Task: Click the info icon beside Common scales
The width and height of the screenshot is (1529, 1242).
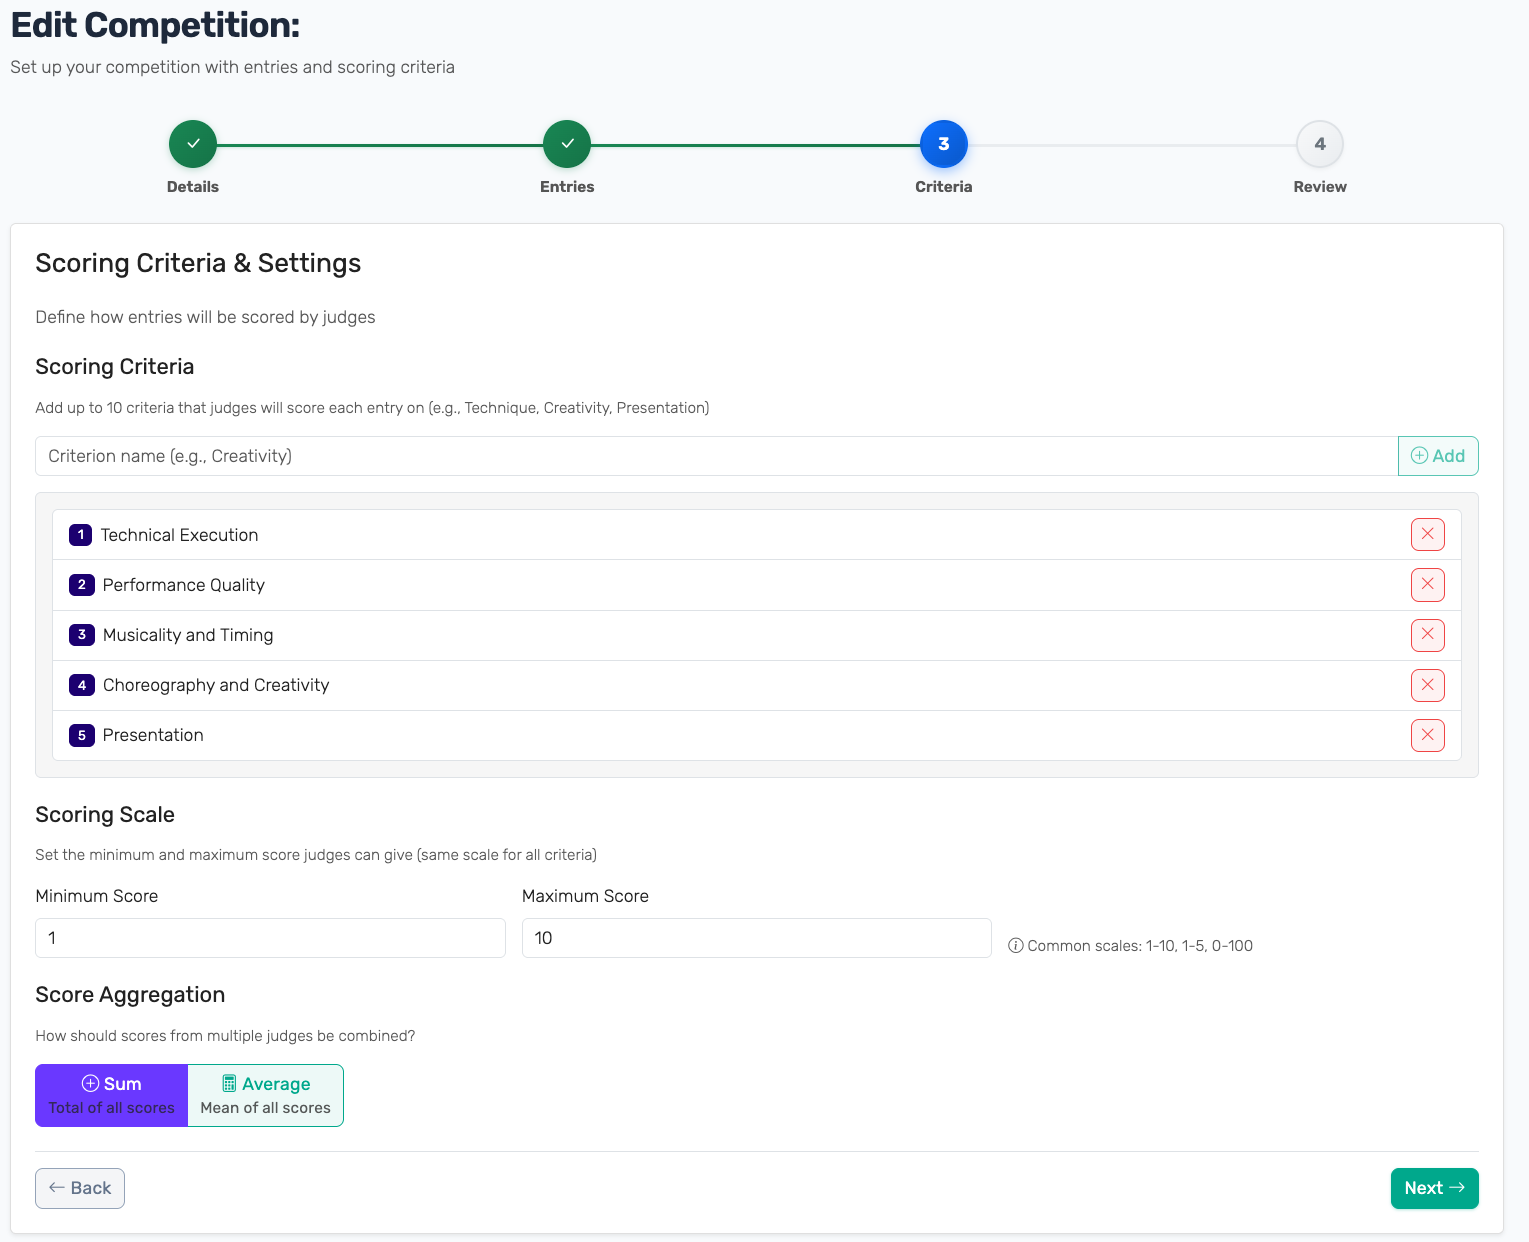Action: click(x=1015, y=946)
